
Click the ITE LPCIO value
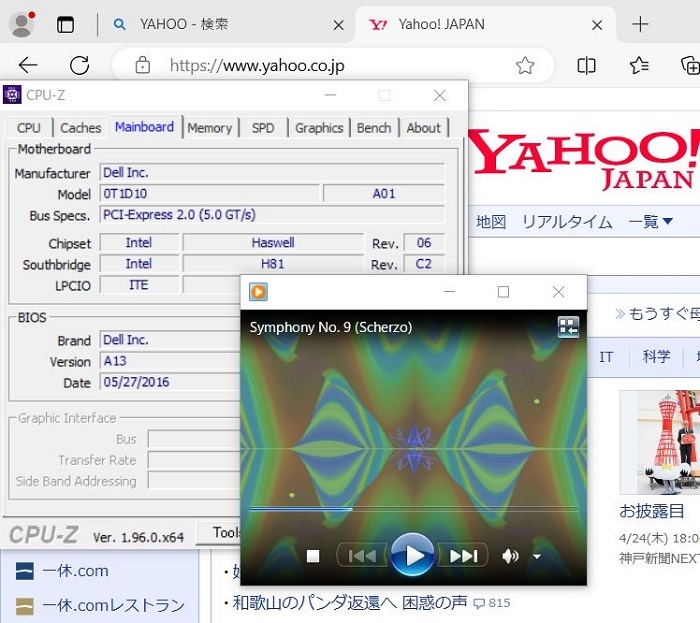(139, 285)
